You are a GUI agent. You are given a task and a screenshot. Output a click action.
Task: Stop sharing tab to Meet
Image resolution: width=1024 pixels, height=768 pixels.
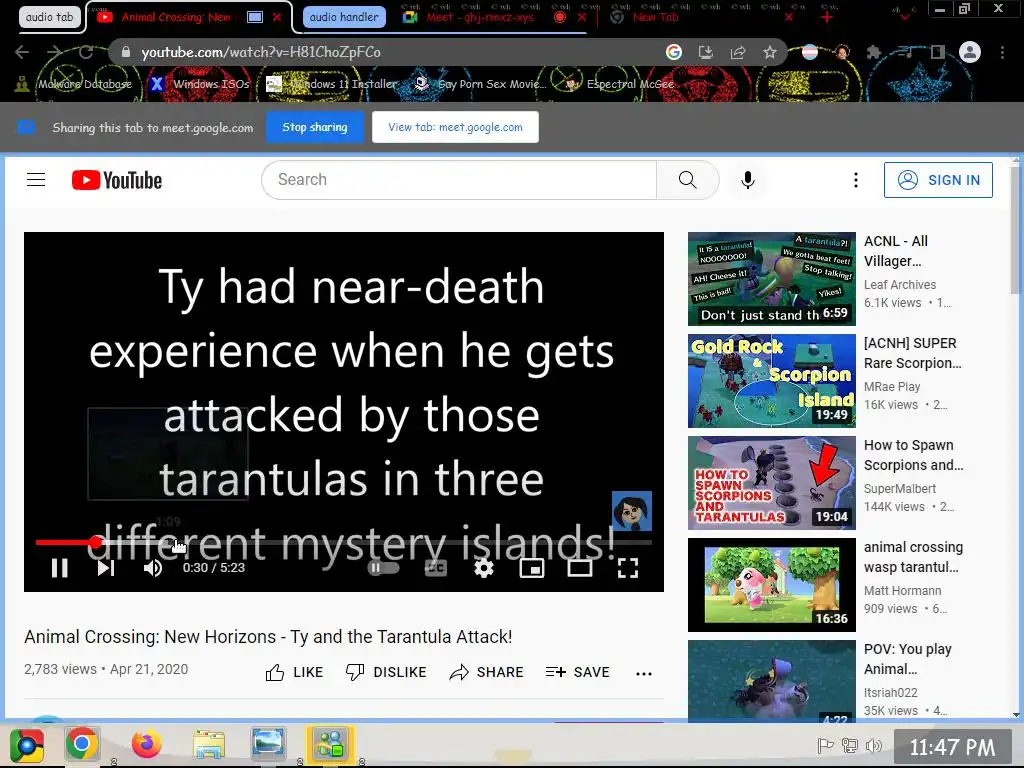click(x=315, y=127)
